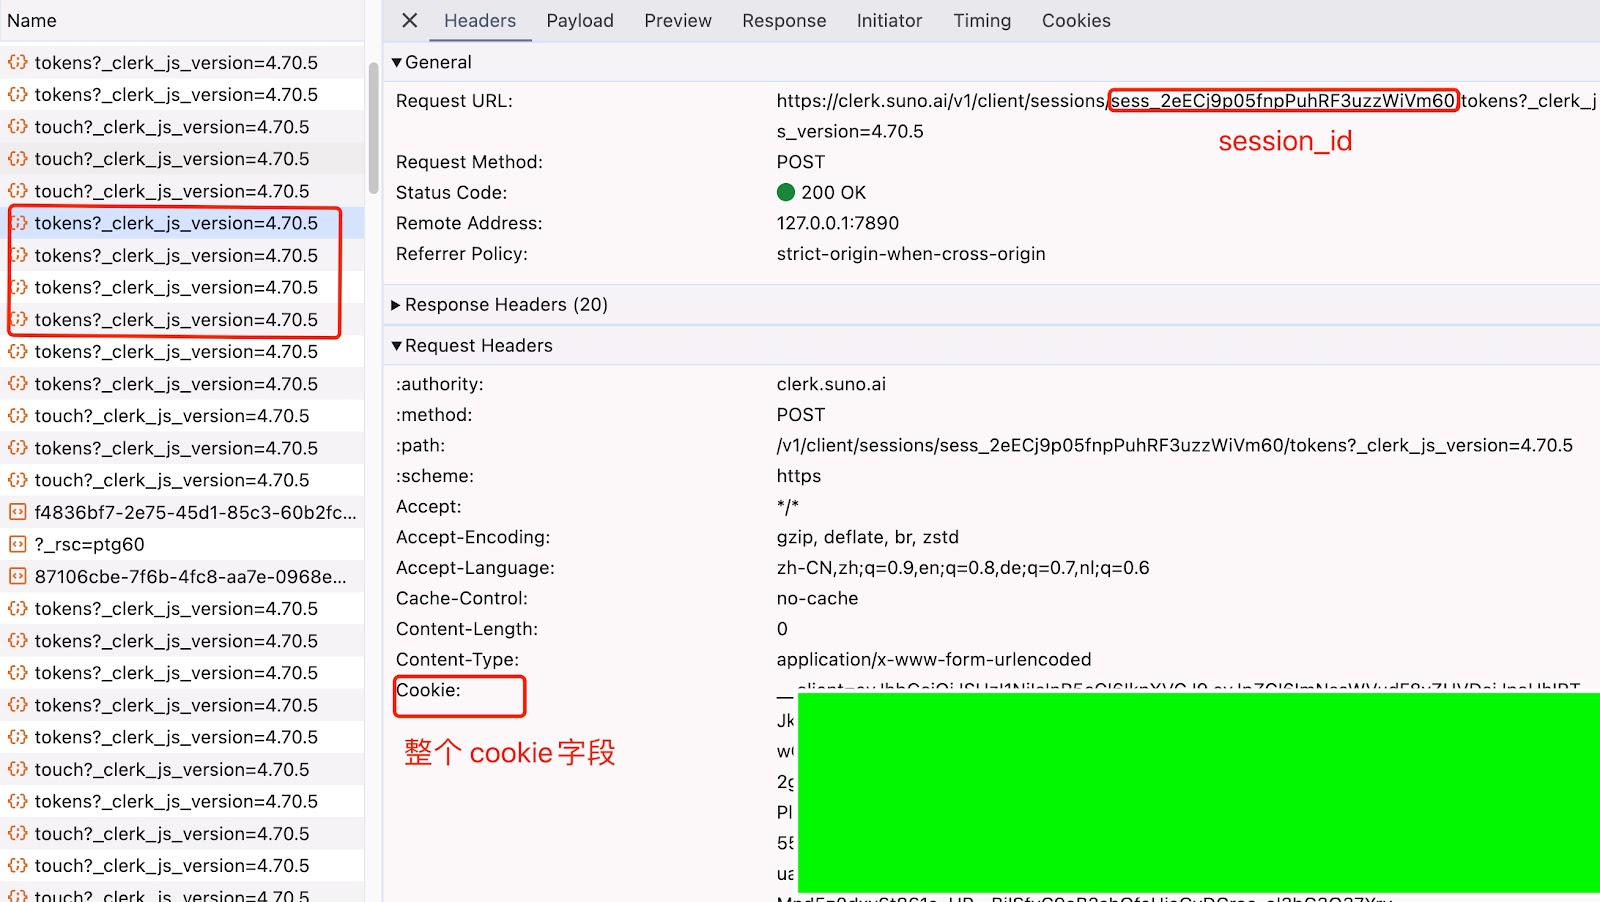Expand Response Headers (20) section
The width and height of the screenshot is (1600, 902).
pyautogui.click(x=396, y=305)
